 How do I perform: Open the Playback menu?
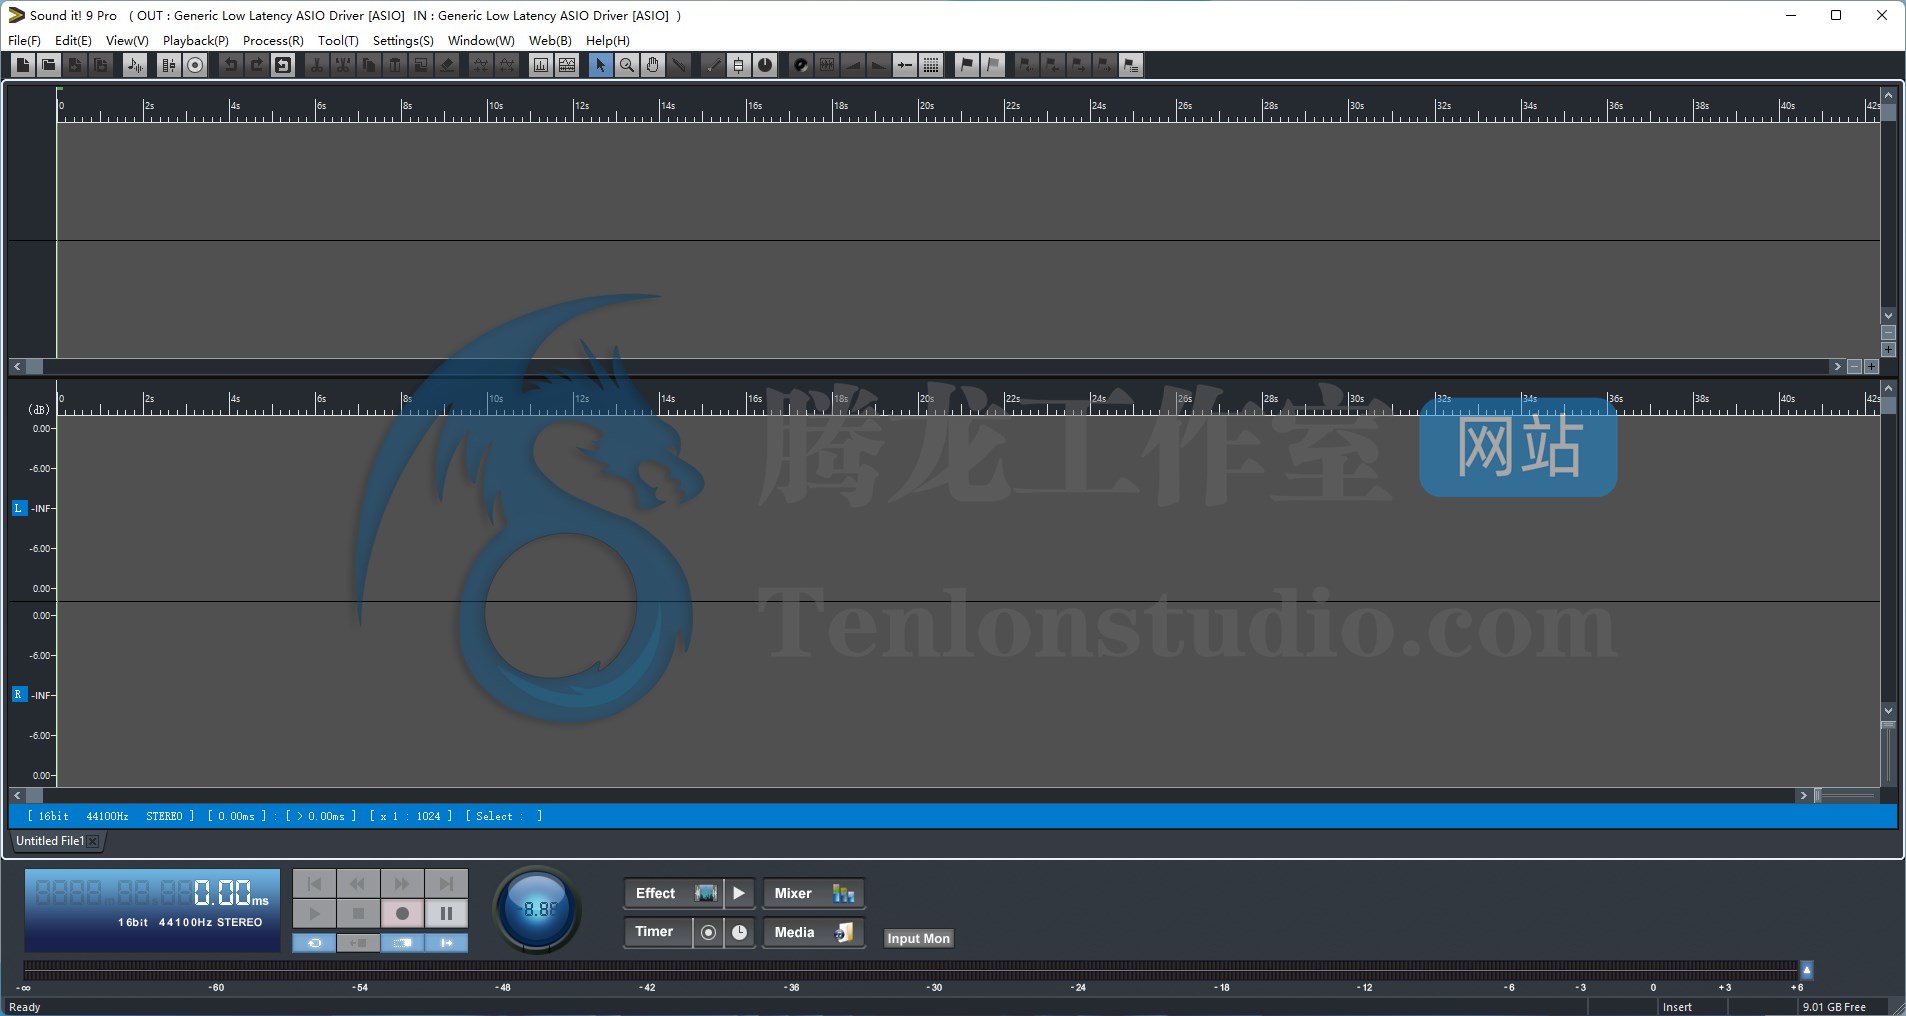[x=196, y=40]
